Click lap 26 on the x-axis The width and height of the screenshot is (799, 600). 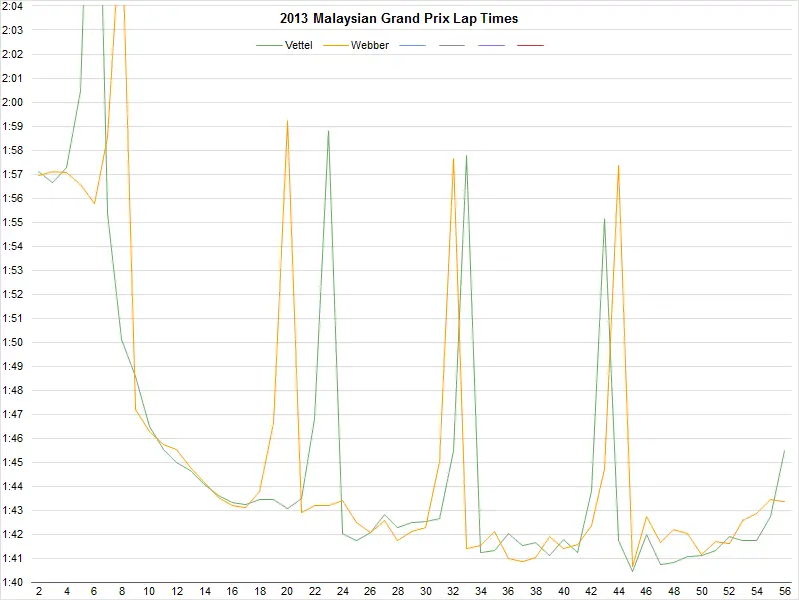click(370, 591)
